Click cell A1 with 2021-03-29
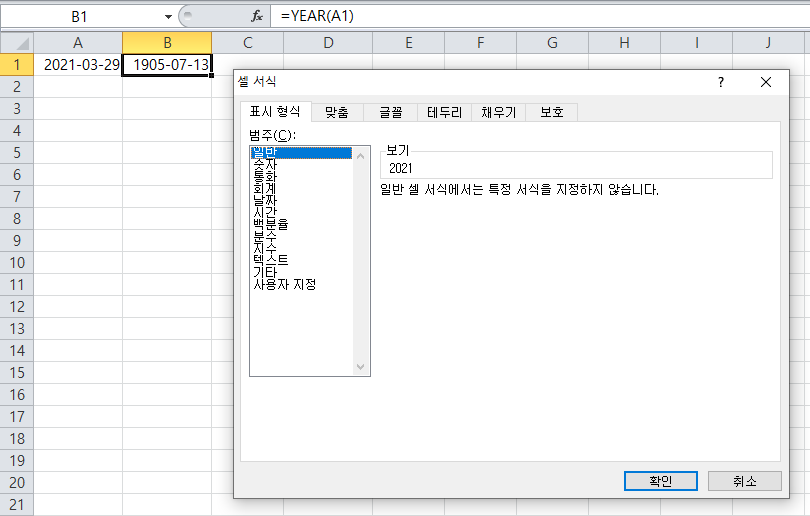 pos(78,65)
